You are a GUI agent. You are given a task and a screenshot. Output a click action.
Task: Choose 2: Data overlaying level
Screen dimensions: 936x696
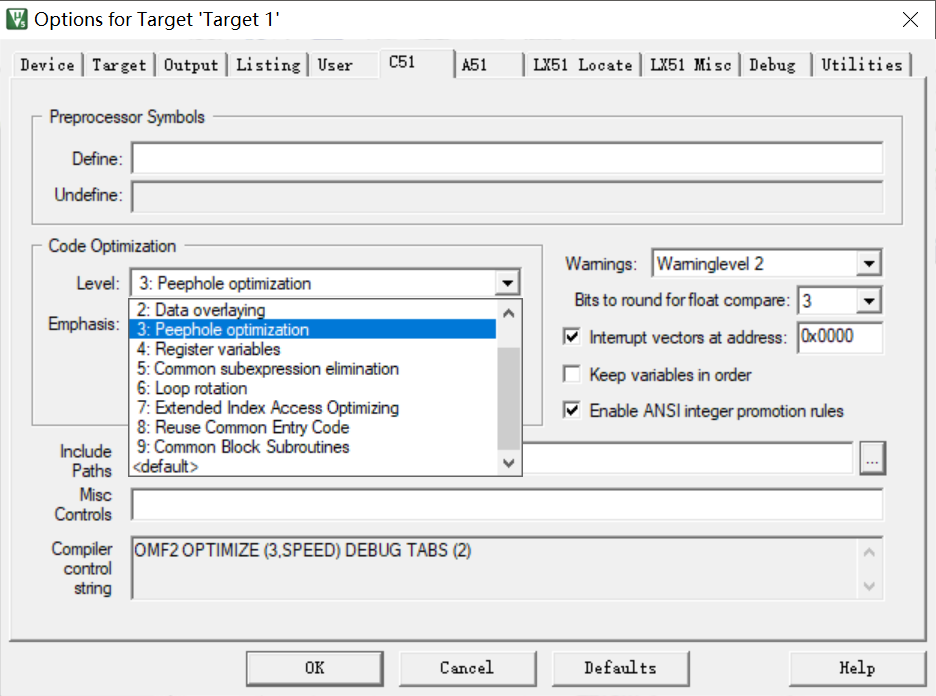[x=313, y=310]
